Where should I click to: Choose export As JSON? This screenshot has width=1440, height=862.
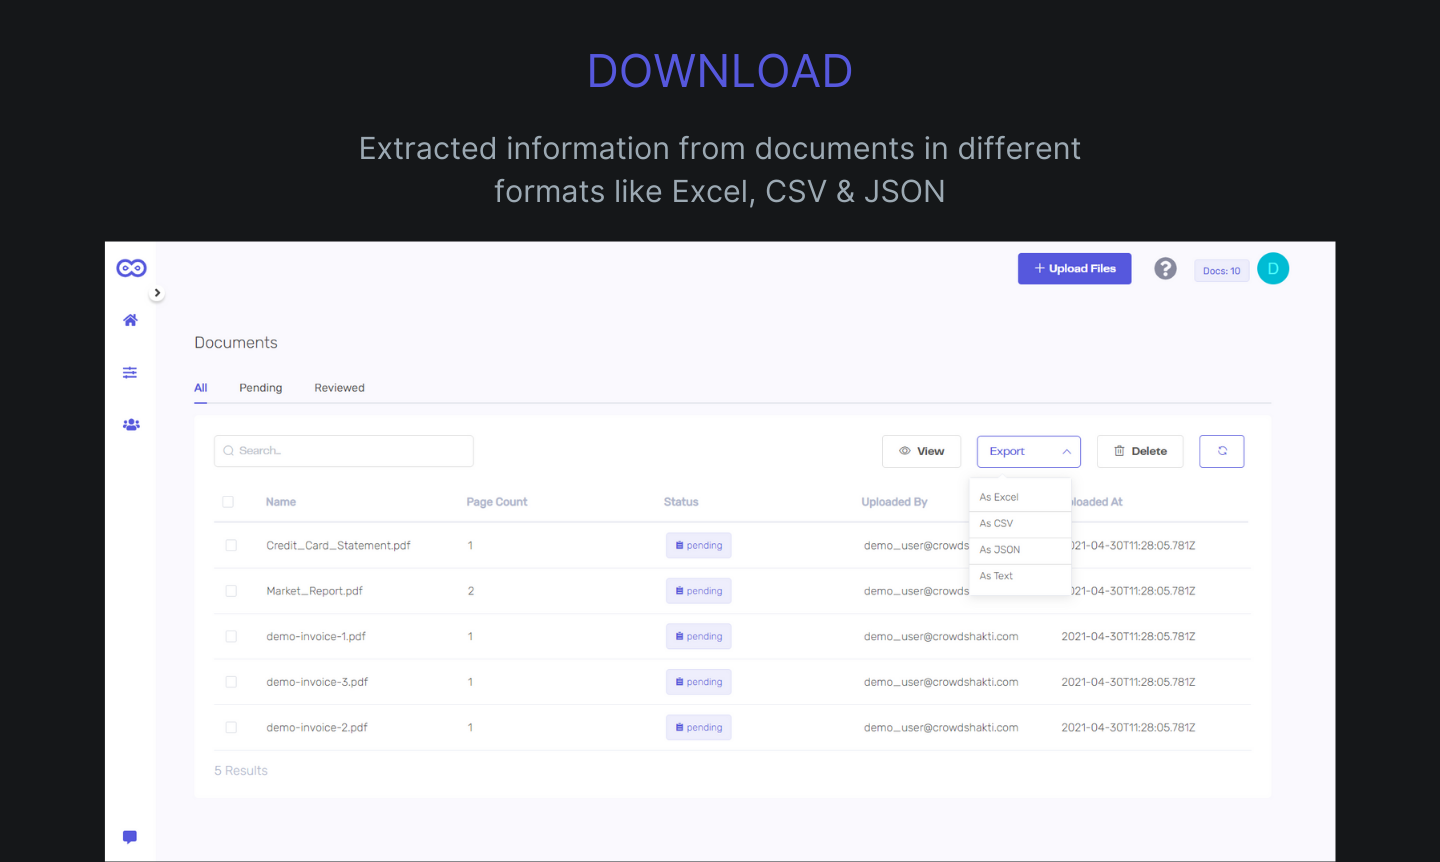coord(1020,550)
